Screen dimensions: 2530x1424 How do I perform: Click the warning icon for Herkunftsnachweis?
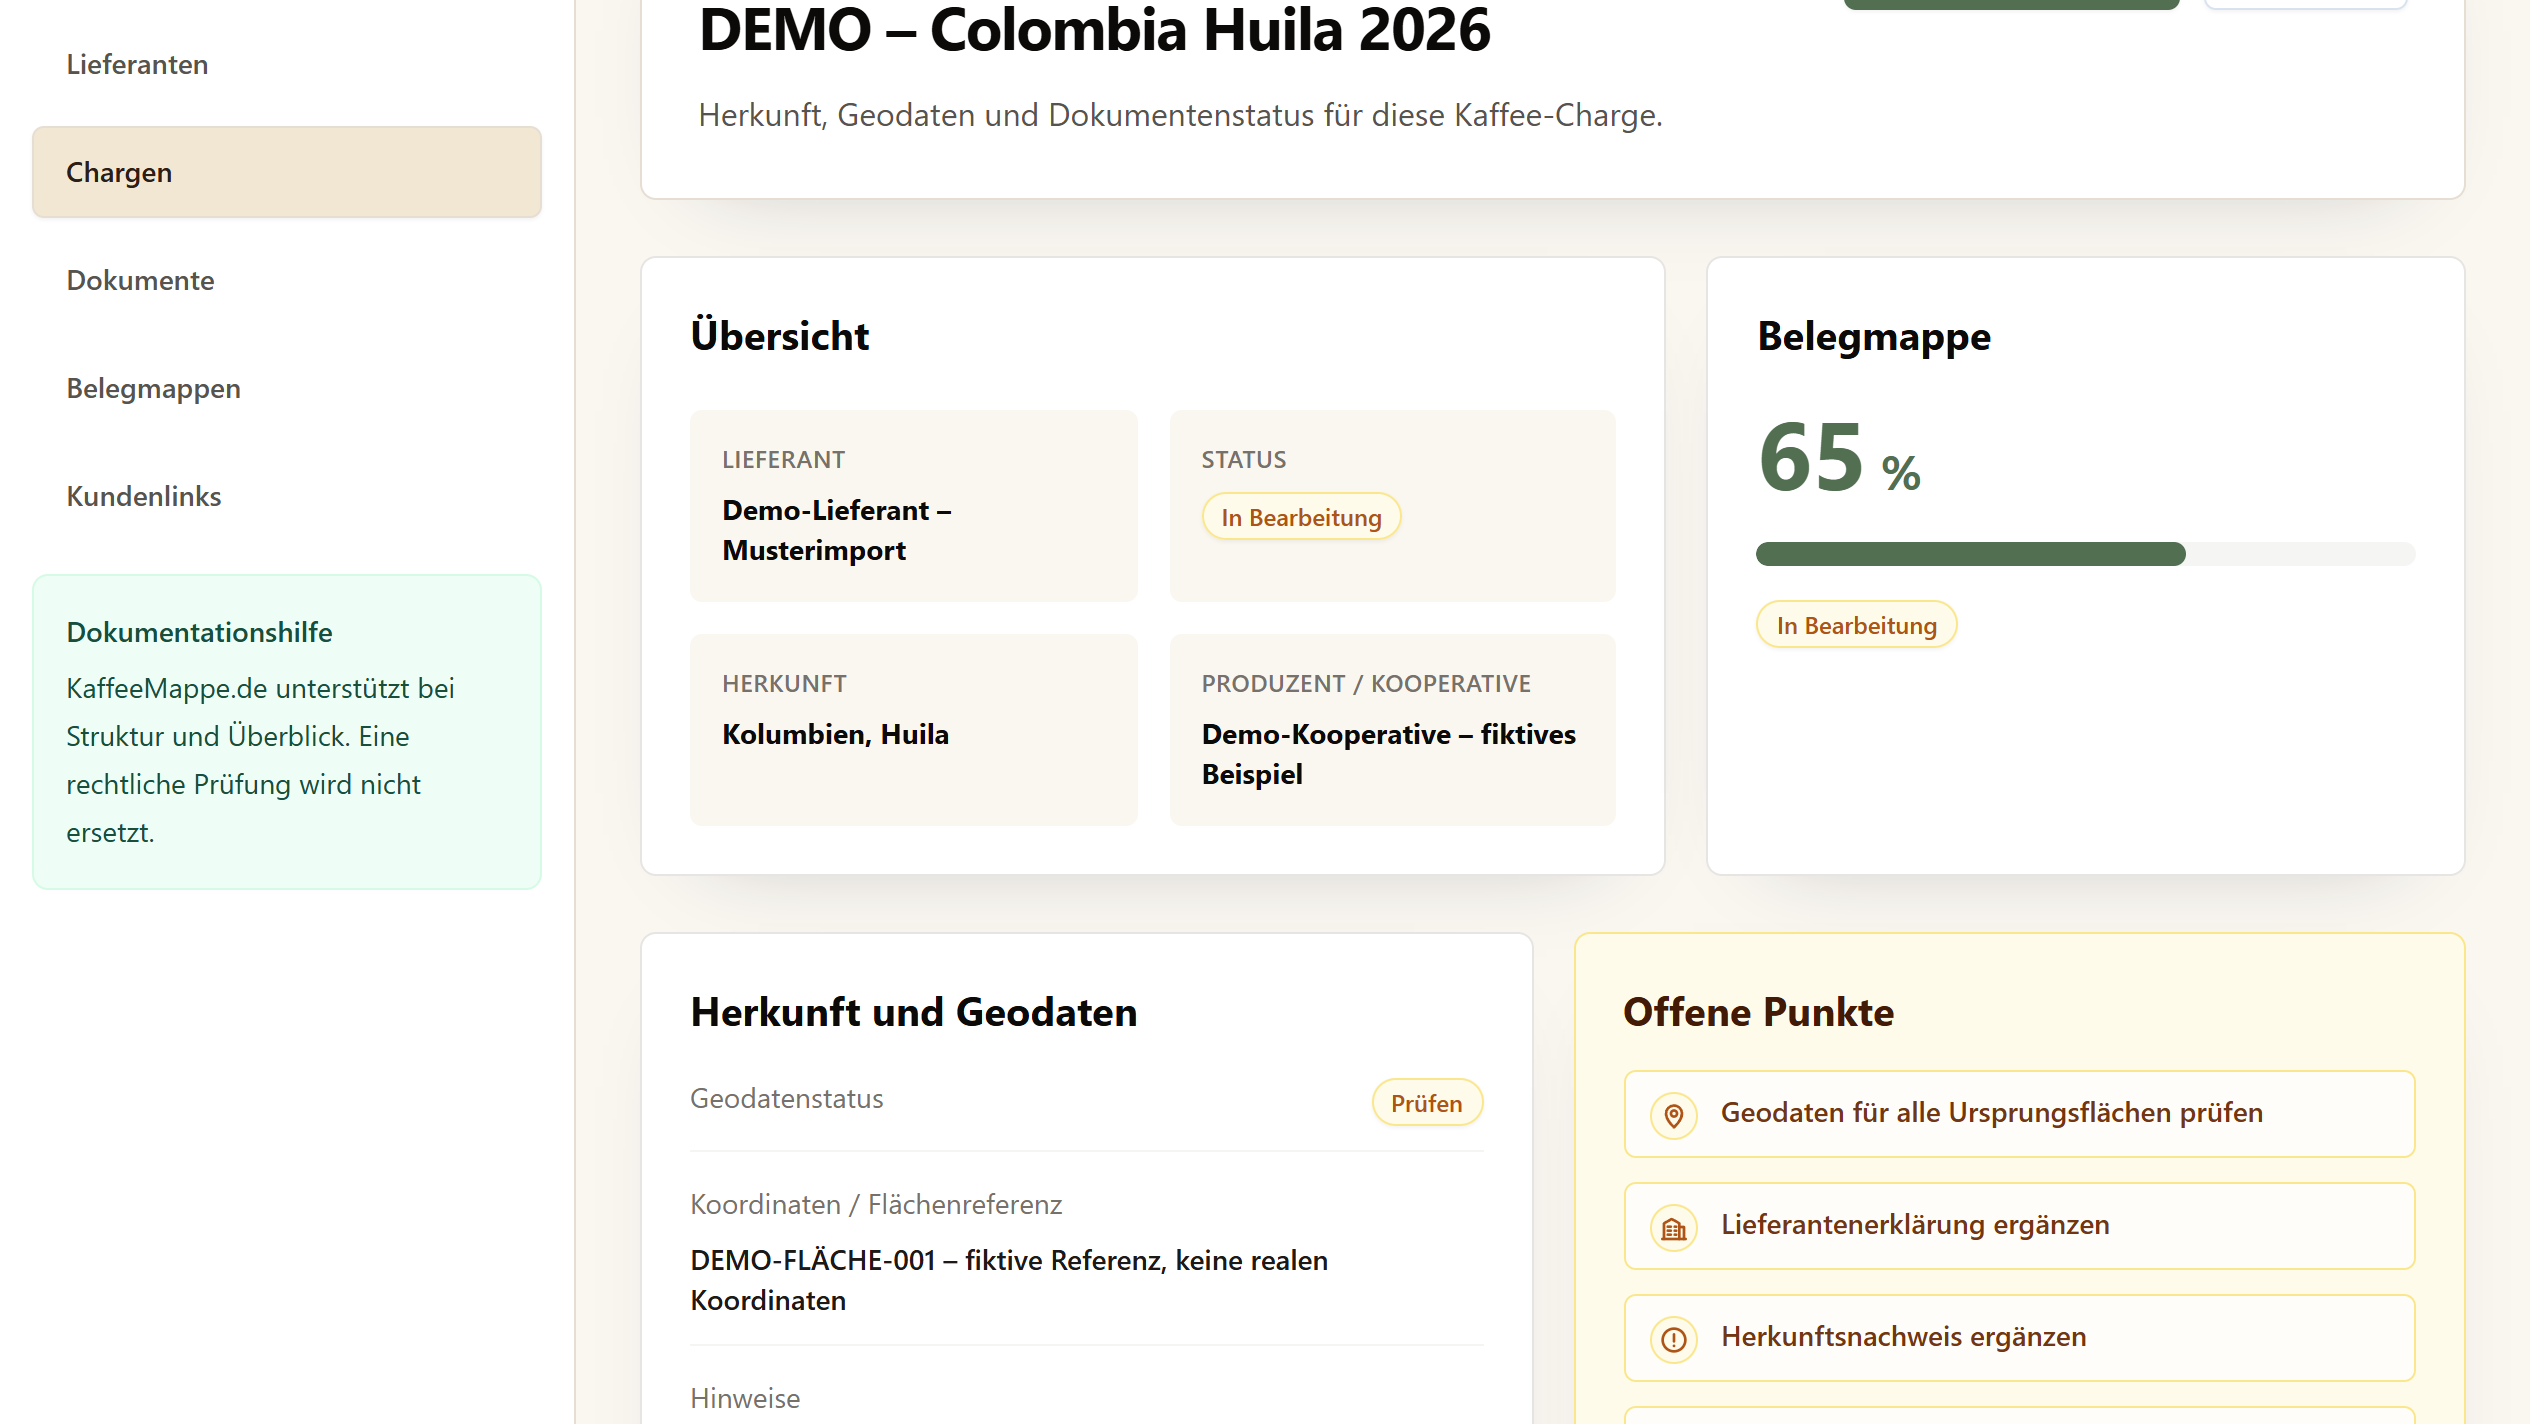coord(1674,1339)
